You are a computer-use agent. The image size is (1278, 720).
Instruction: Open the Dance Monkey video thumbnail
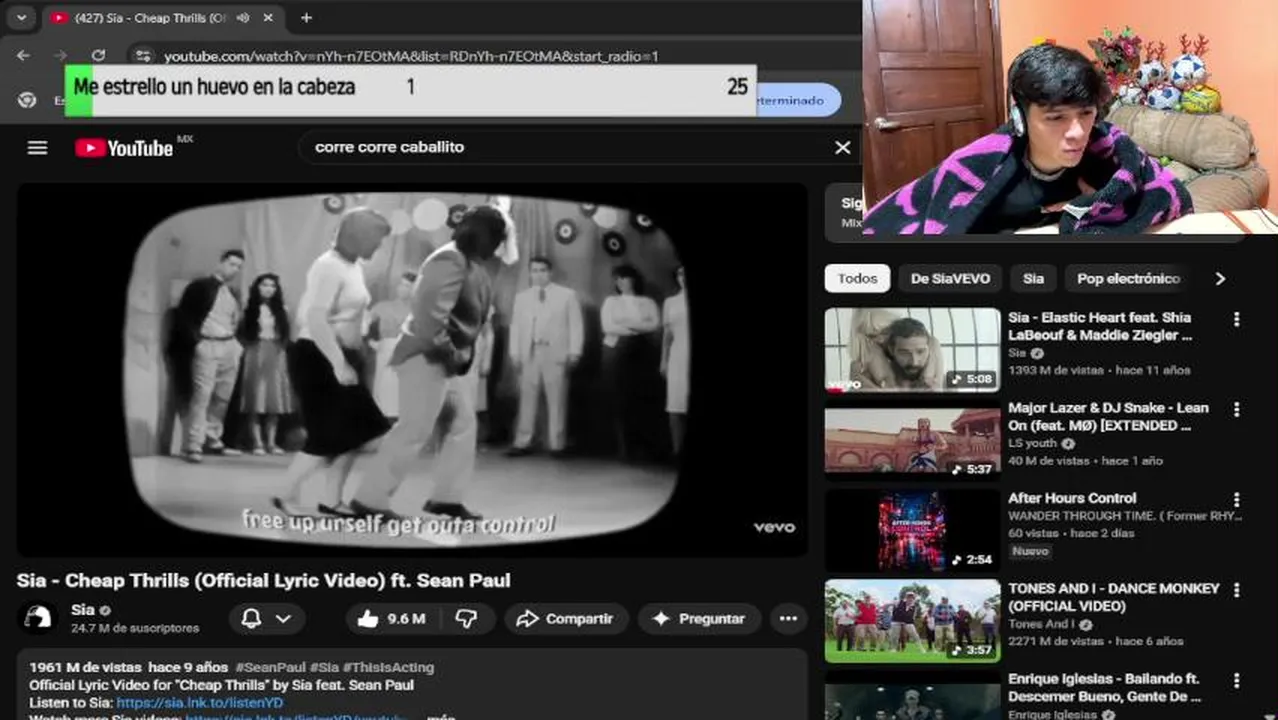[x=912, y=621]
